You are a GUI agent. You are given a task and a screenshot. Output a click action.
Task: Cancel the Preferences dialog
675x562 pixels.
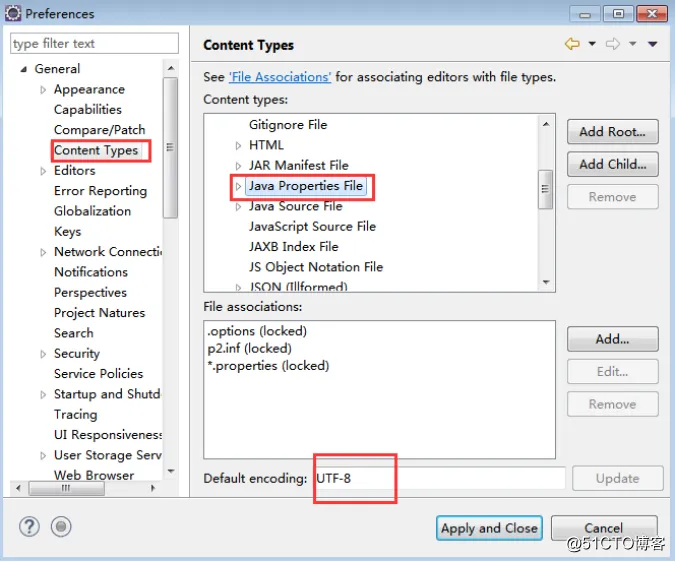(604, 528)
